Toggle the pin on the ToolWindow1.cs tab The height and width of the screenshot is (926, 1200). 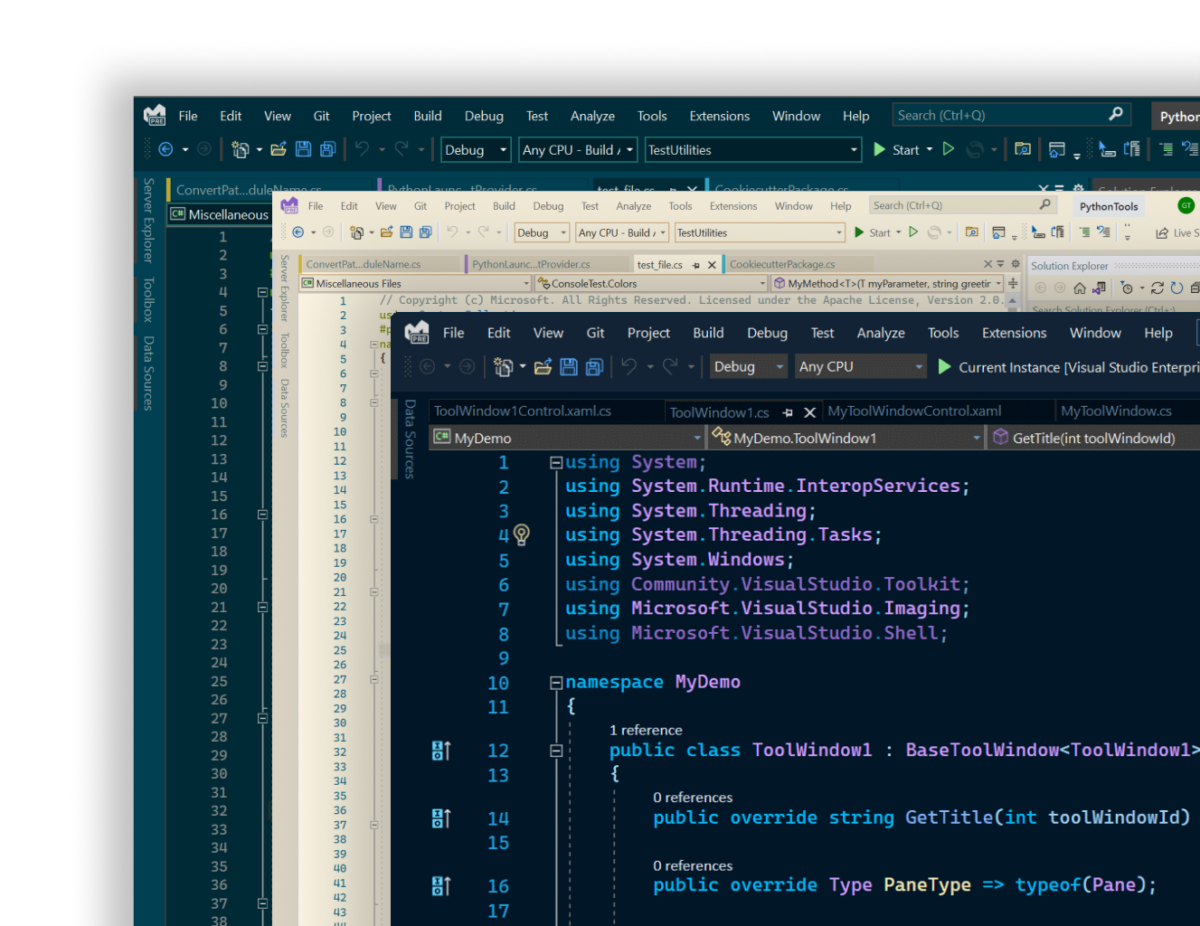pyautogui.click(x=789, y=411)
